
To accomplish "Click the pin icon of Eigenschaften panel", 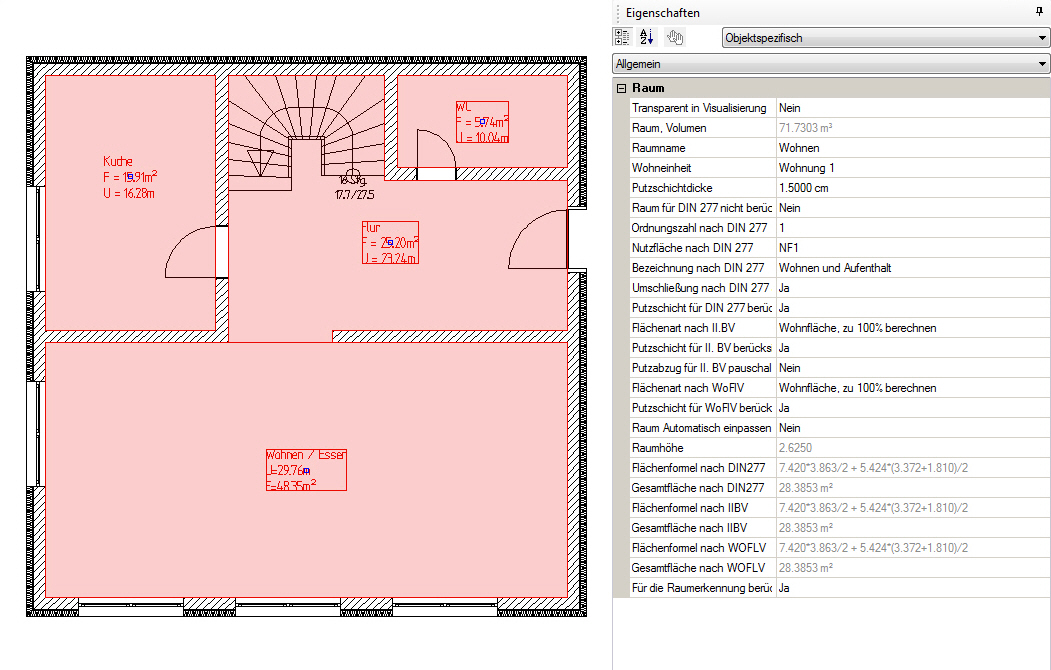I will (x=1040, y=11).
